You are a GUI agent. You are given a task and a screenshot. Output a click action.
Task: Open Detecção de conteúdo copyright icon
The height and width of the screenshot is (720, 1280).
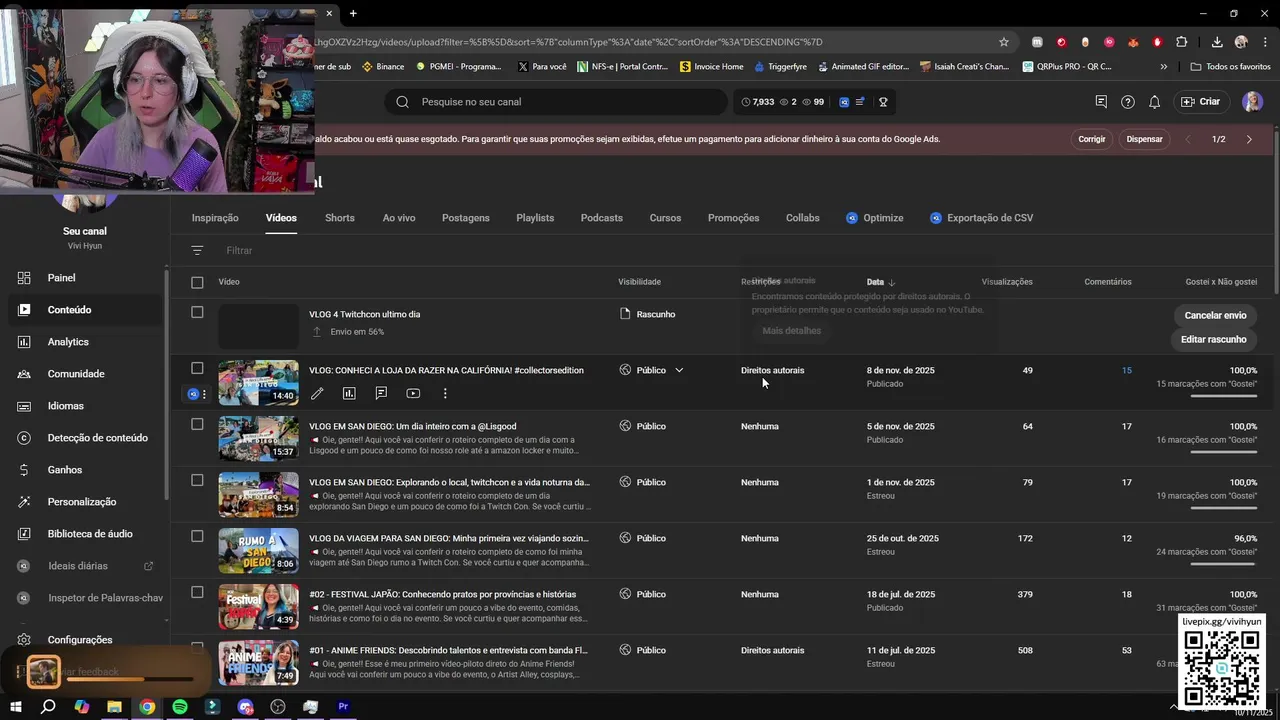point(24,438)
